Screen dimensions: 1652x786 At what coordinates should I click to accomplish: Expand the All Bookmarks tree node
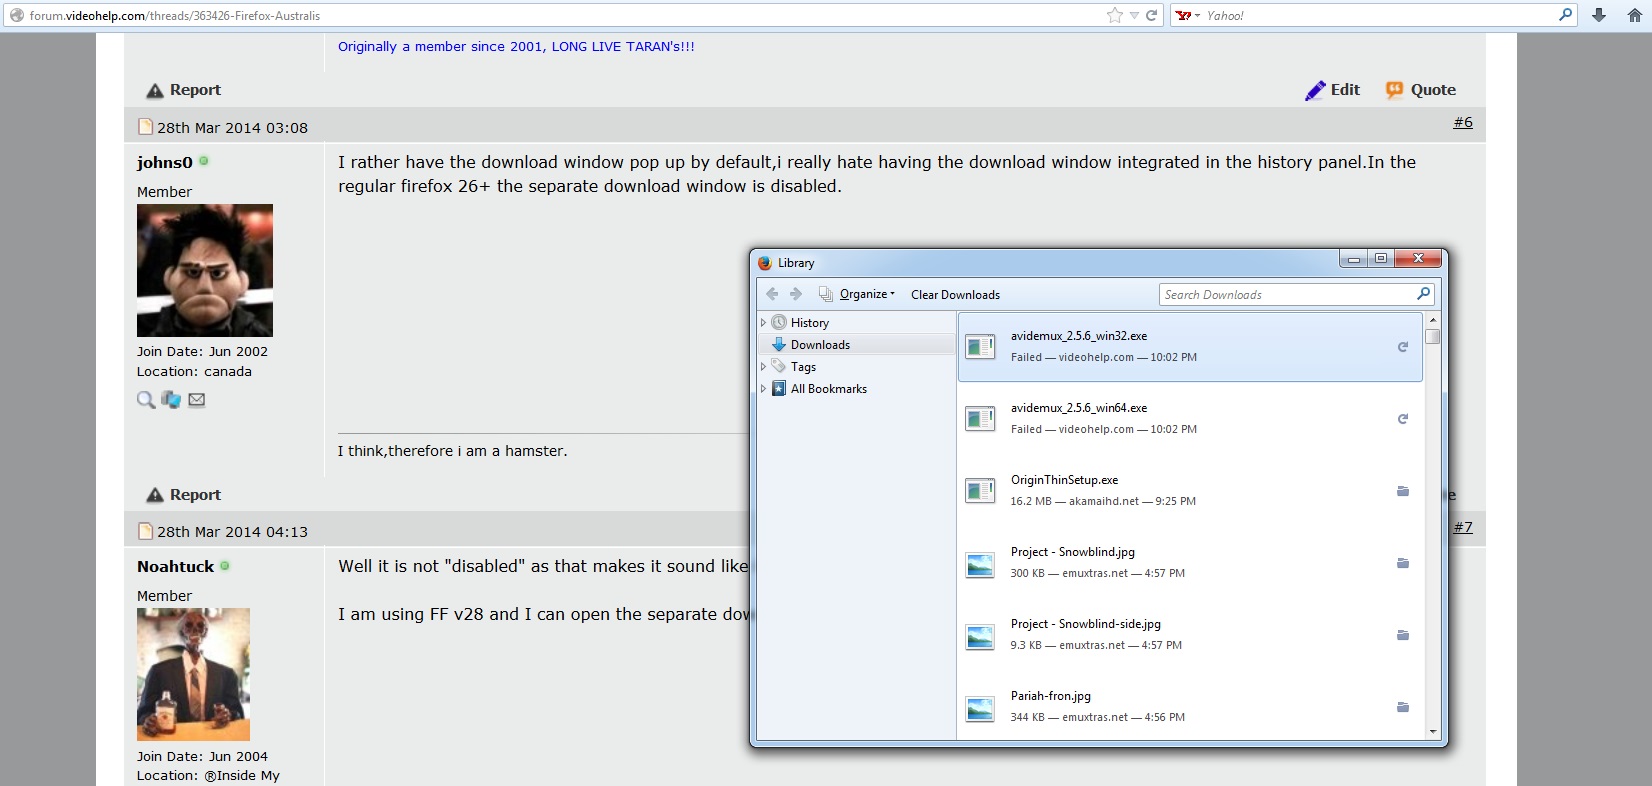point(764,389)
